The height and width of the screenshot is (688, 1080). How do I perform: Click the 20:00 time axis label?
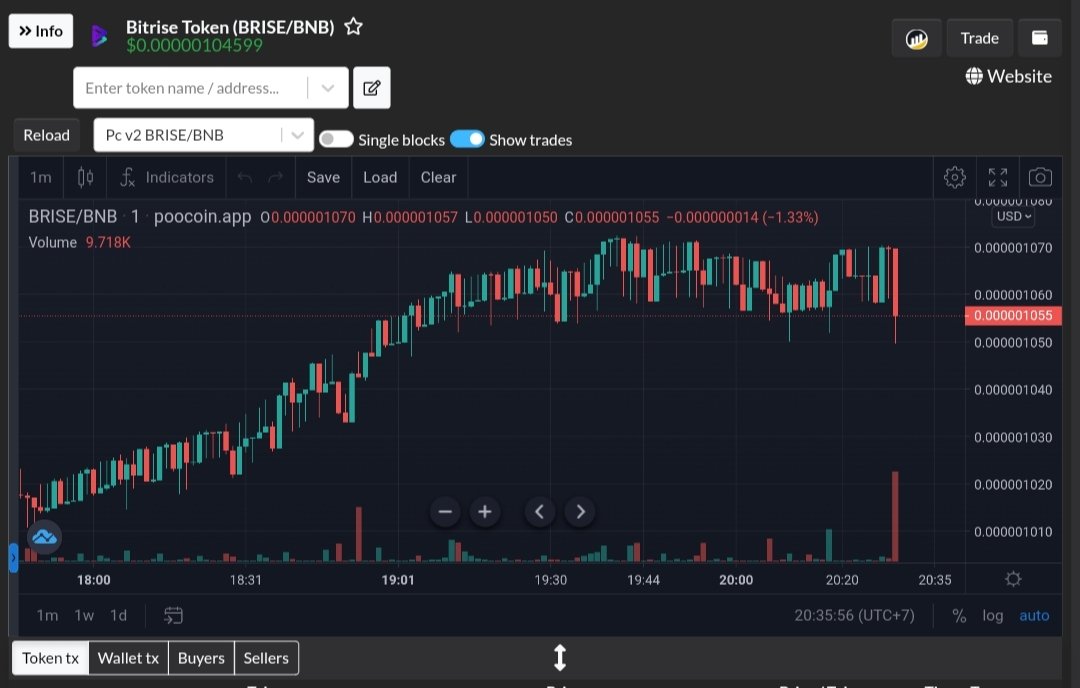(x=736, y=580)
